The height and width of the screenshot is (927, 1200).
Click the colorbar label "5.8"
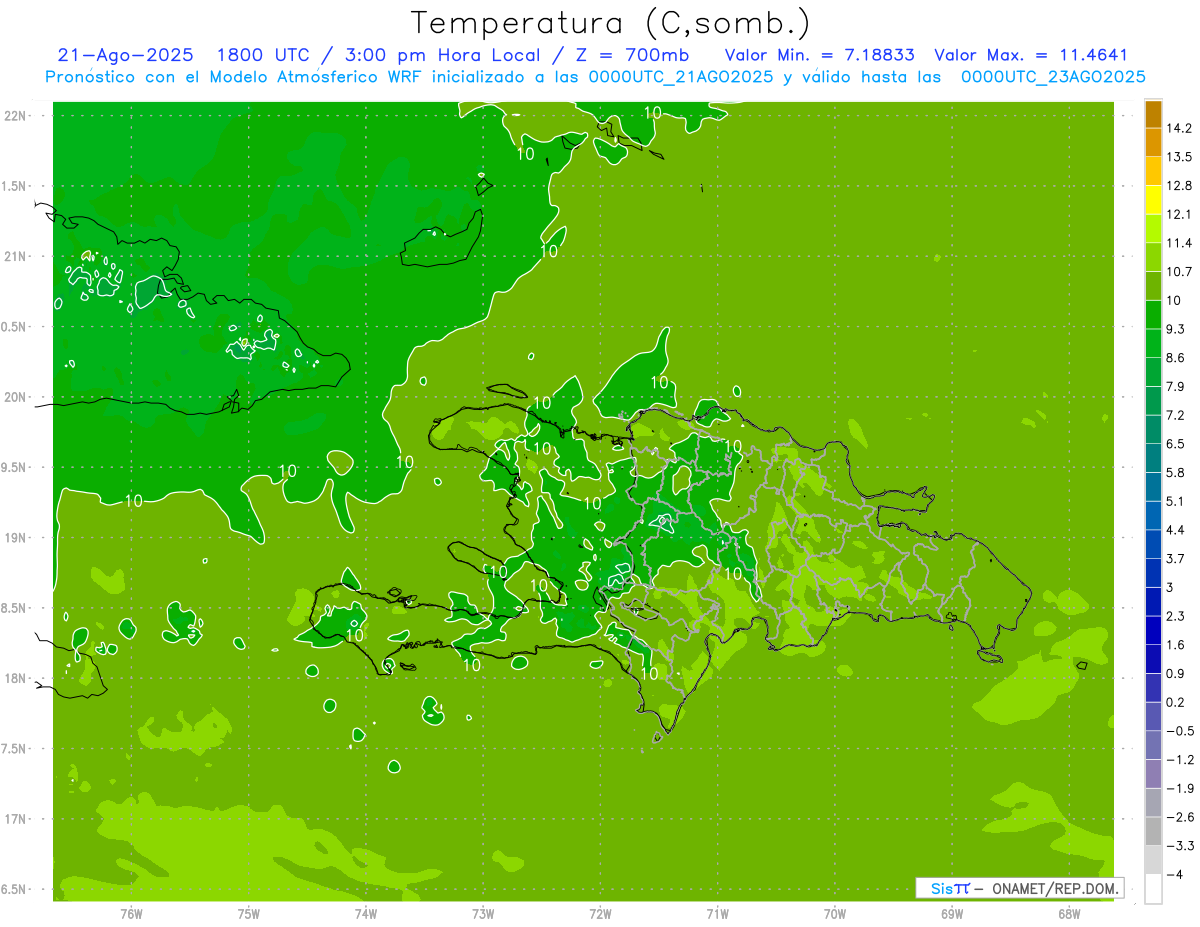coord(1175,472)
